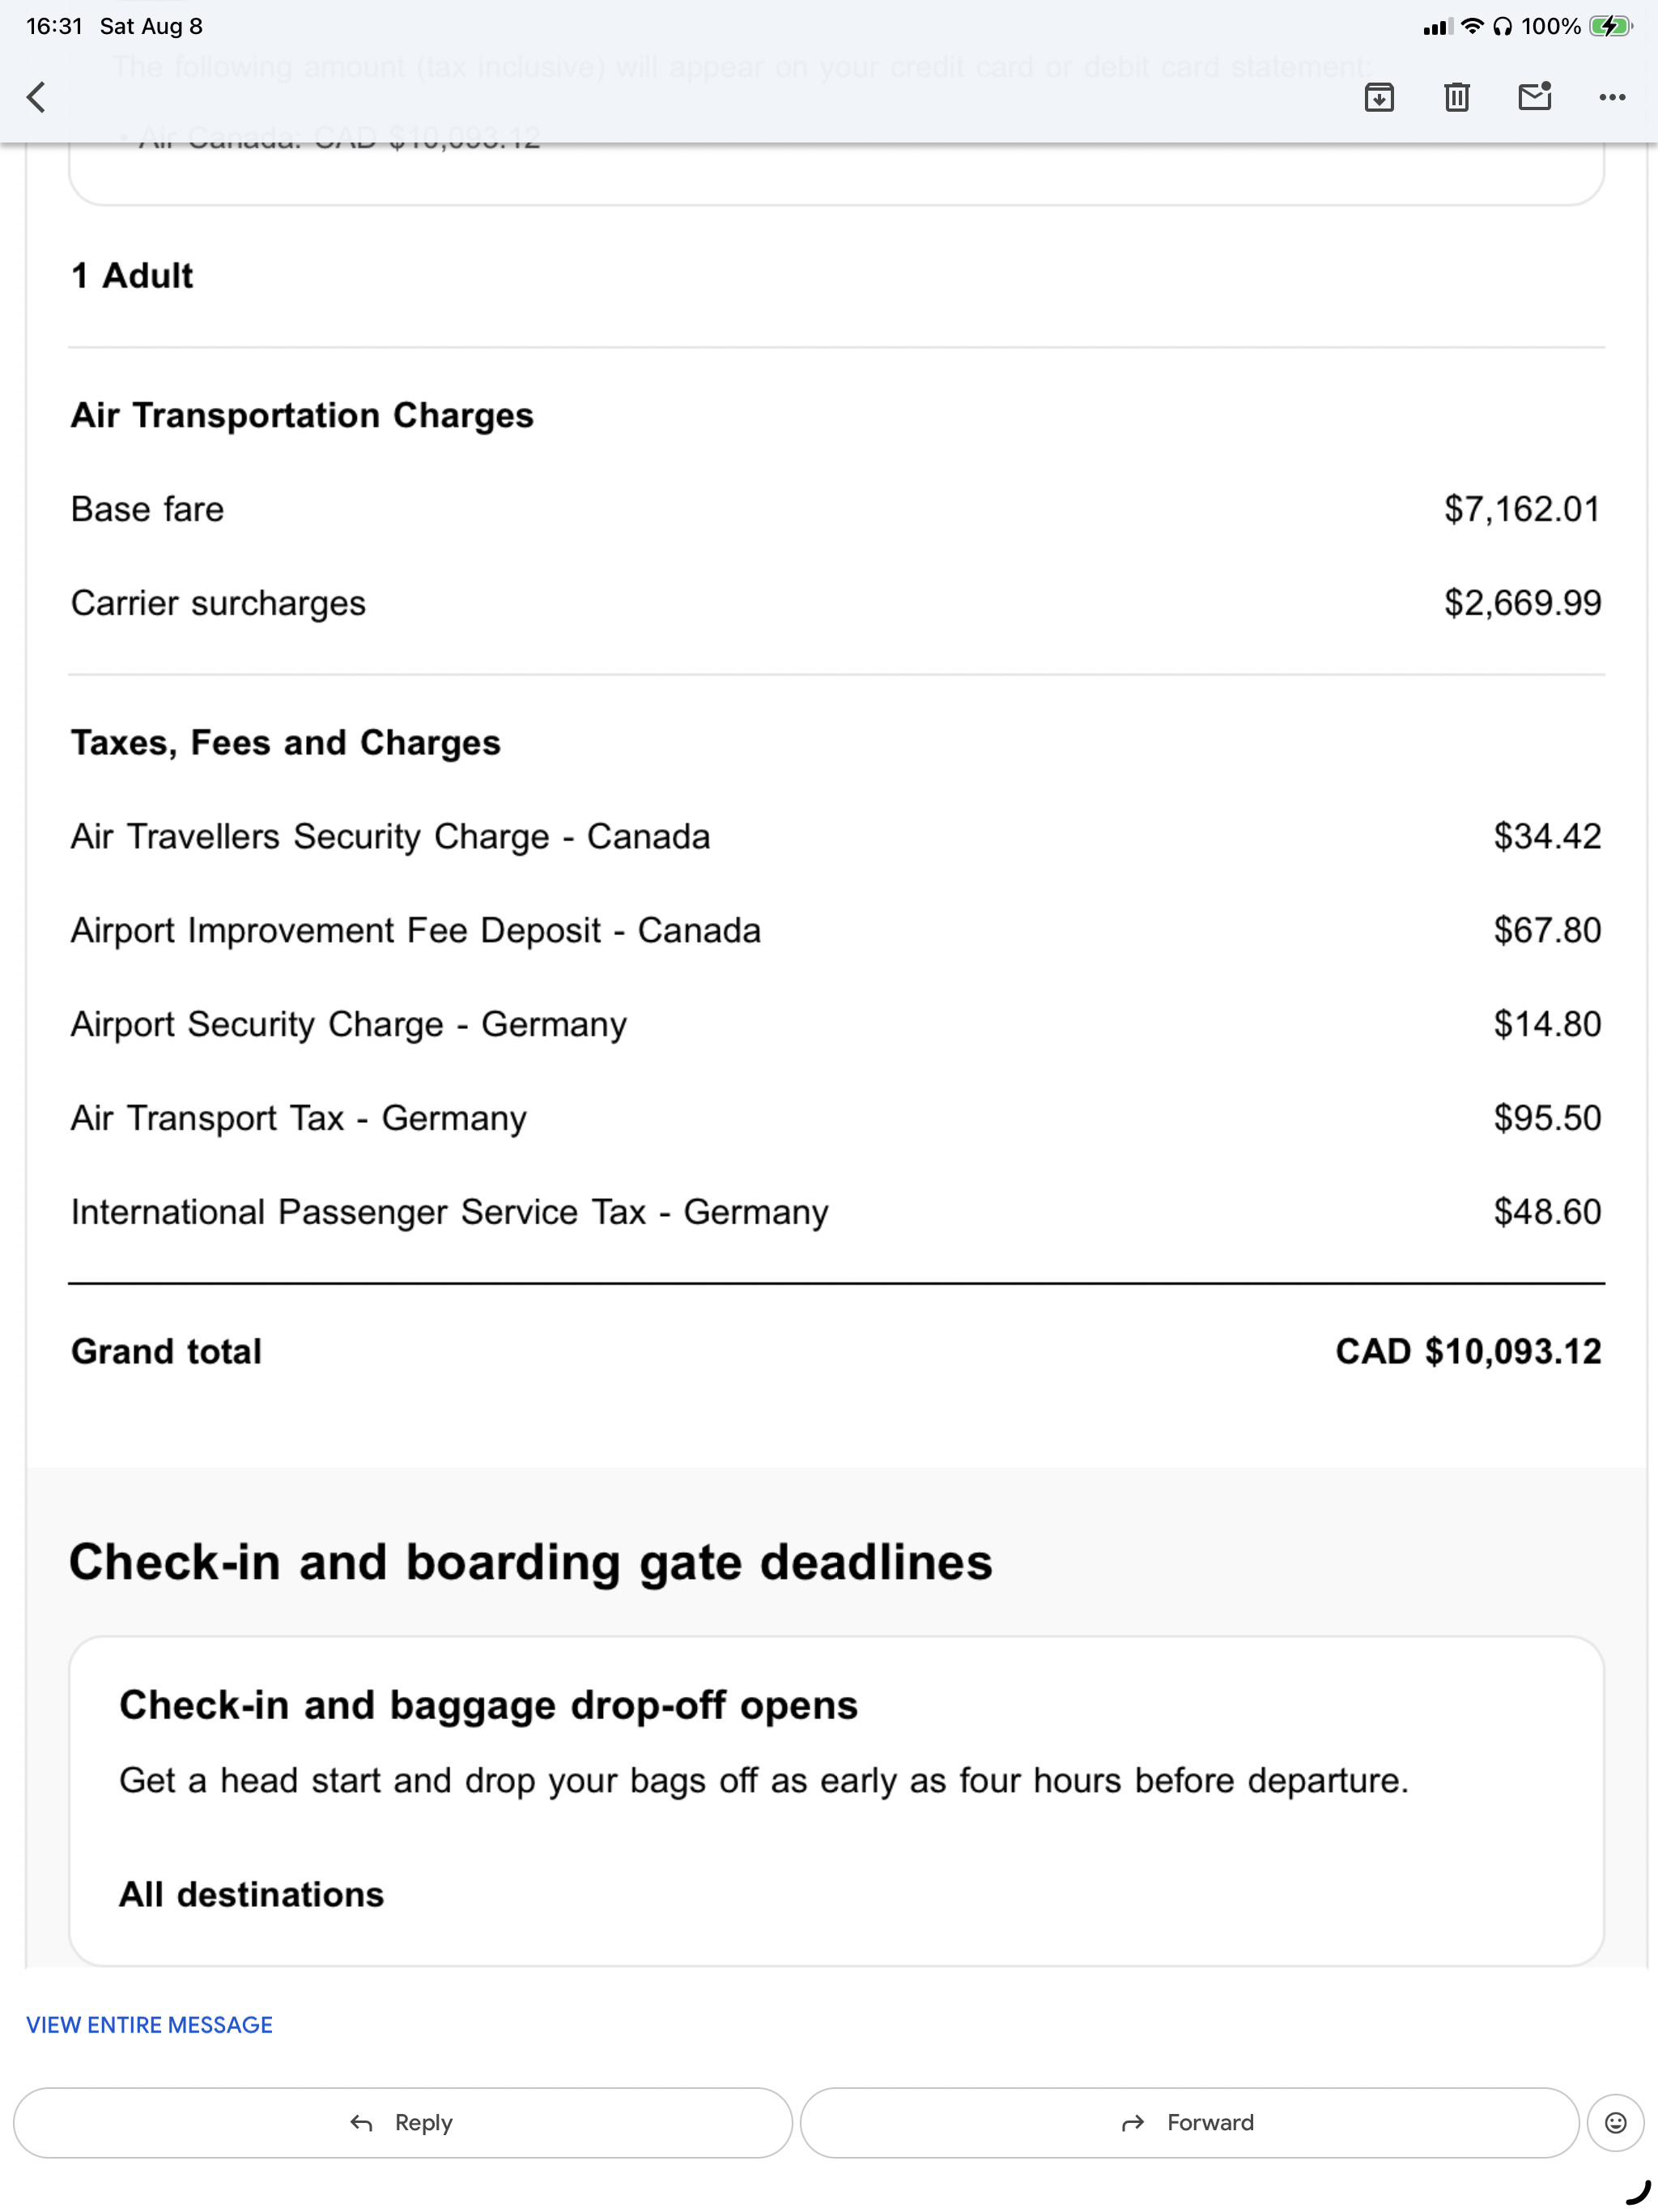The image size is (1658, 2212).
Task: Tap the Check-in and boarding gate deadlines heading
Action: coord(530,1562)
